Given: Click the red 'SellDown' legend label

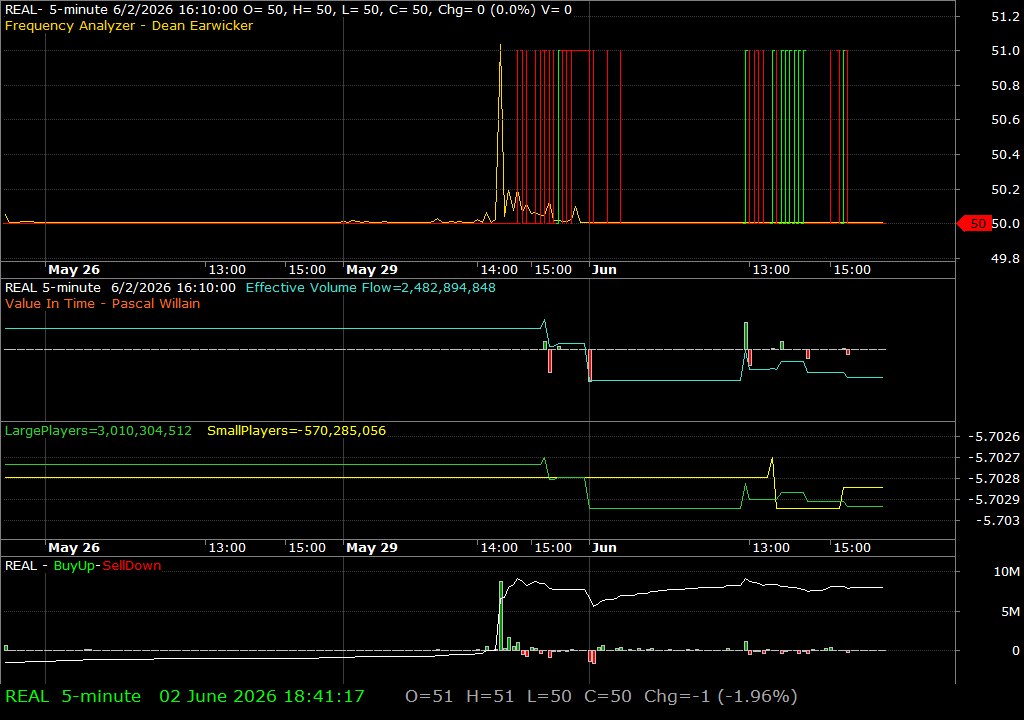Looking at the screenshot, I should click(x=131, y=566).
